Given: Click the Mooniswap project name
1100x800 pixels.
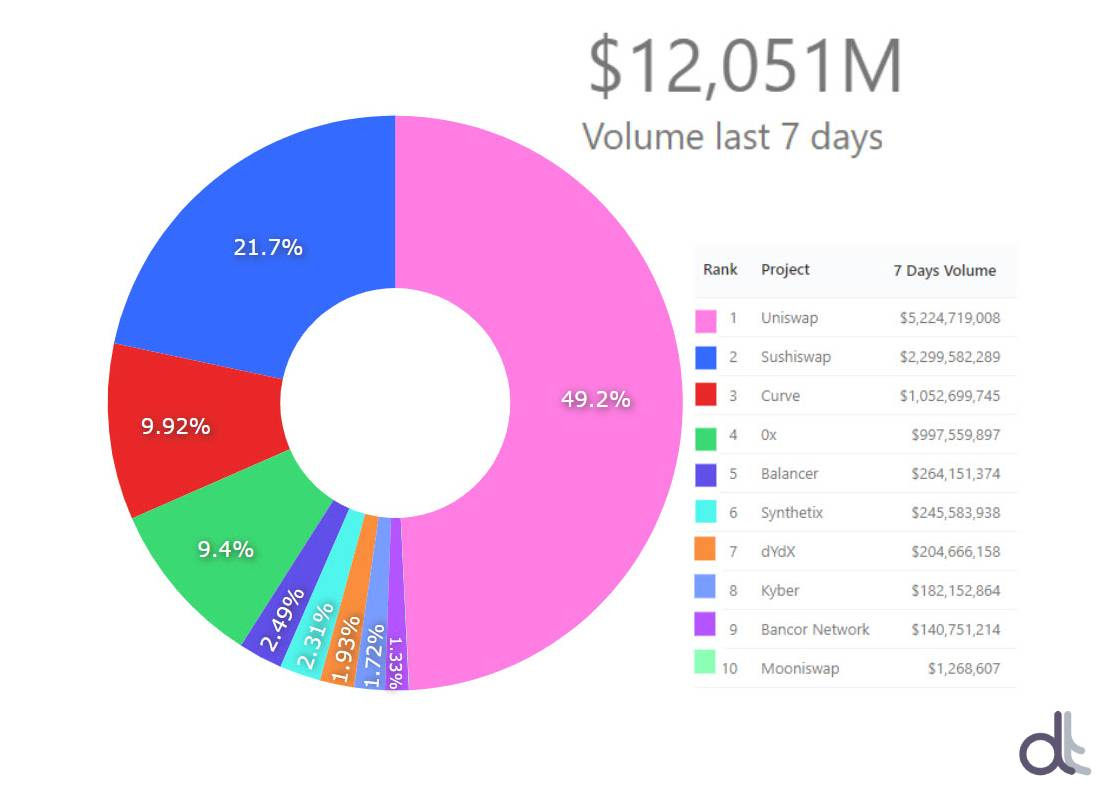Looking at the screenshot, I should 800,669.
